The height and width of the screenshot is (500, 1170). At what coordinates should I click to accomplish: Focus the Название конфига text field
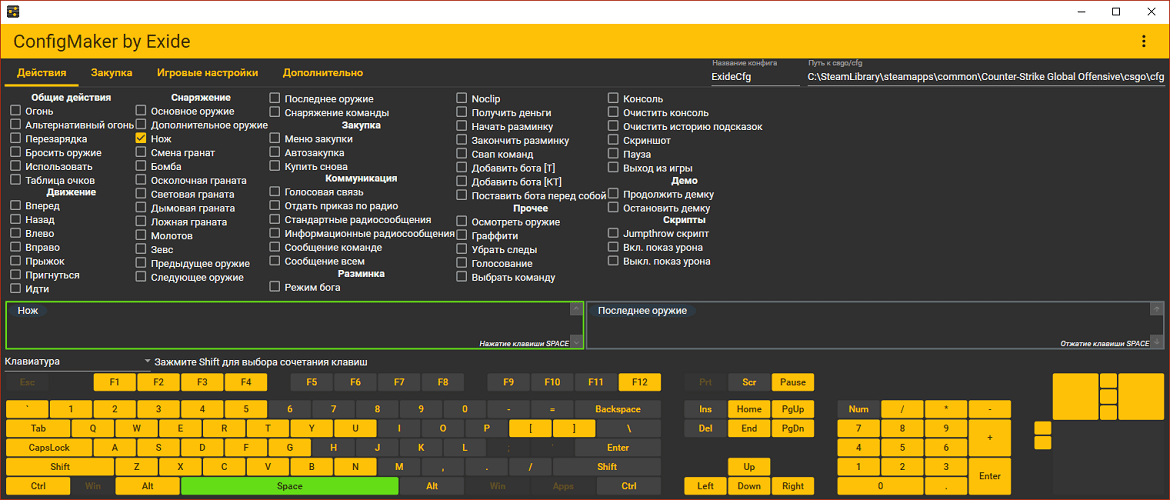point(754,76)
